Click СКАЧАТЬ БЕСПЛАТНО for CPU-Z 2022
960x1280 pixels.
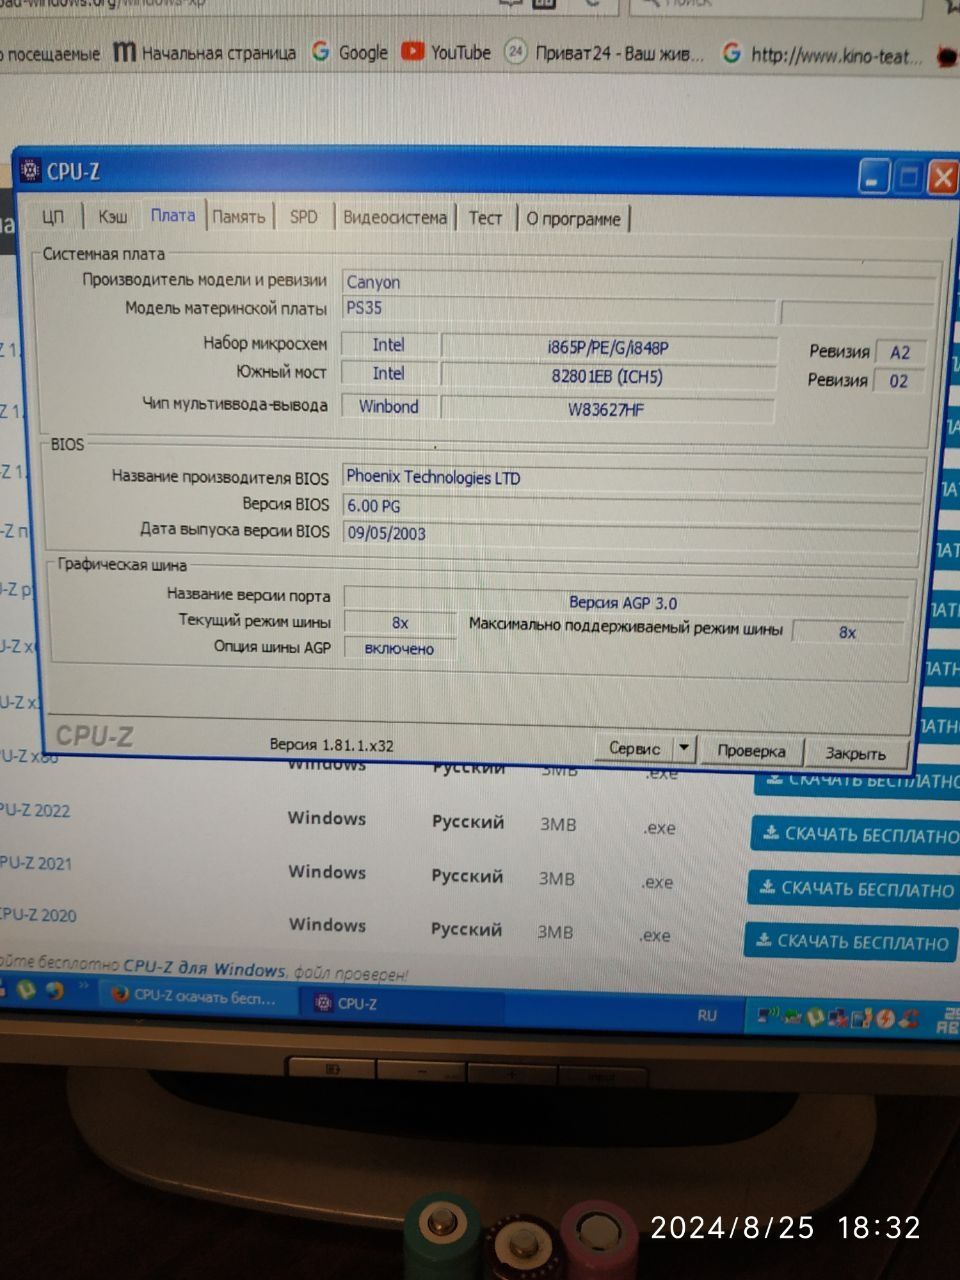click(x=855, y=833)
